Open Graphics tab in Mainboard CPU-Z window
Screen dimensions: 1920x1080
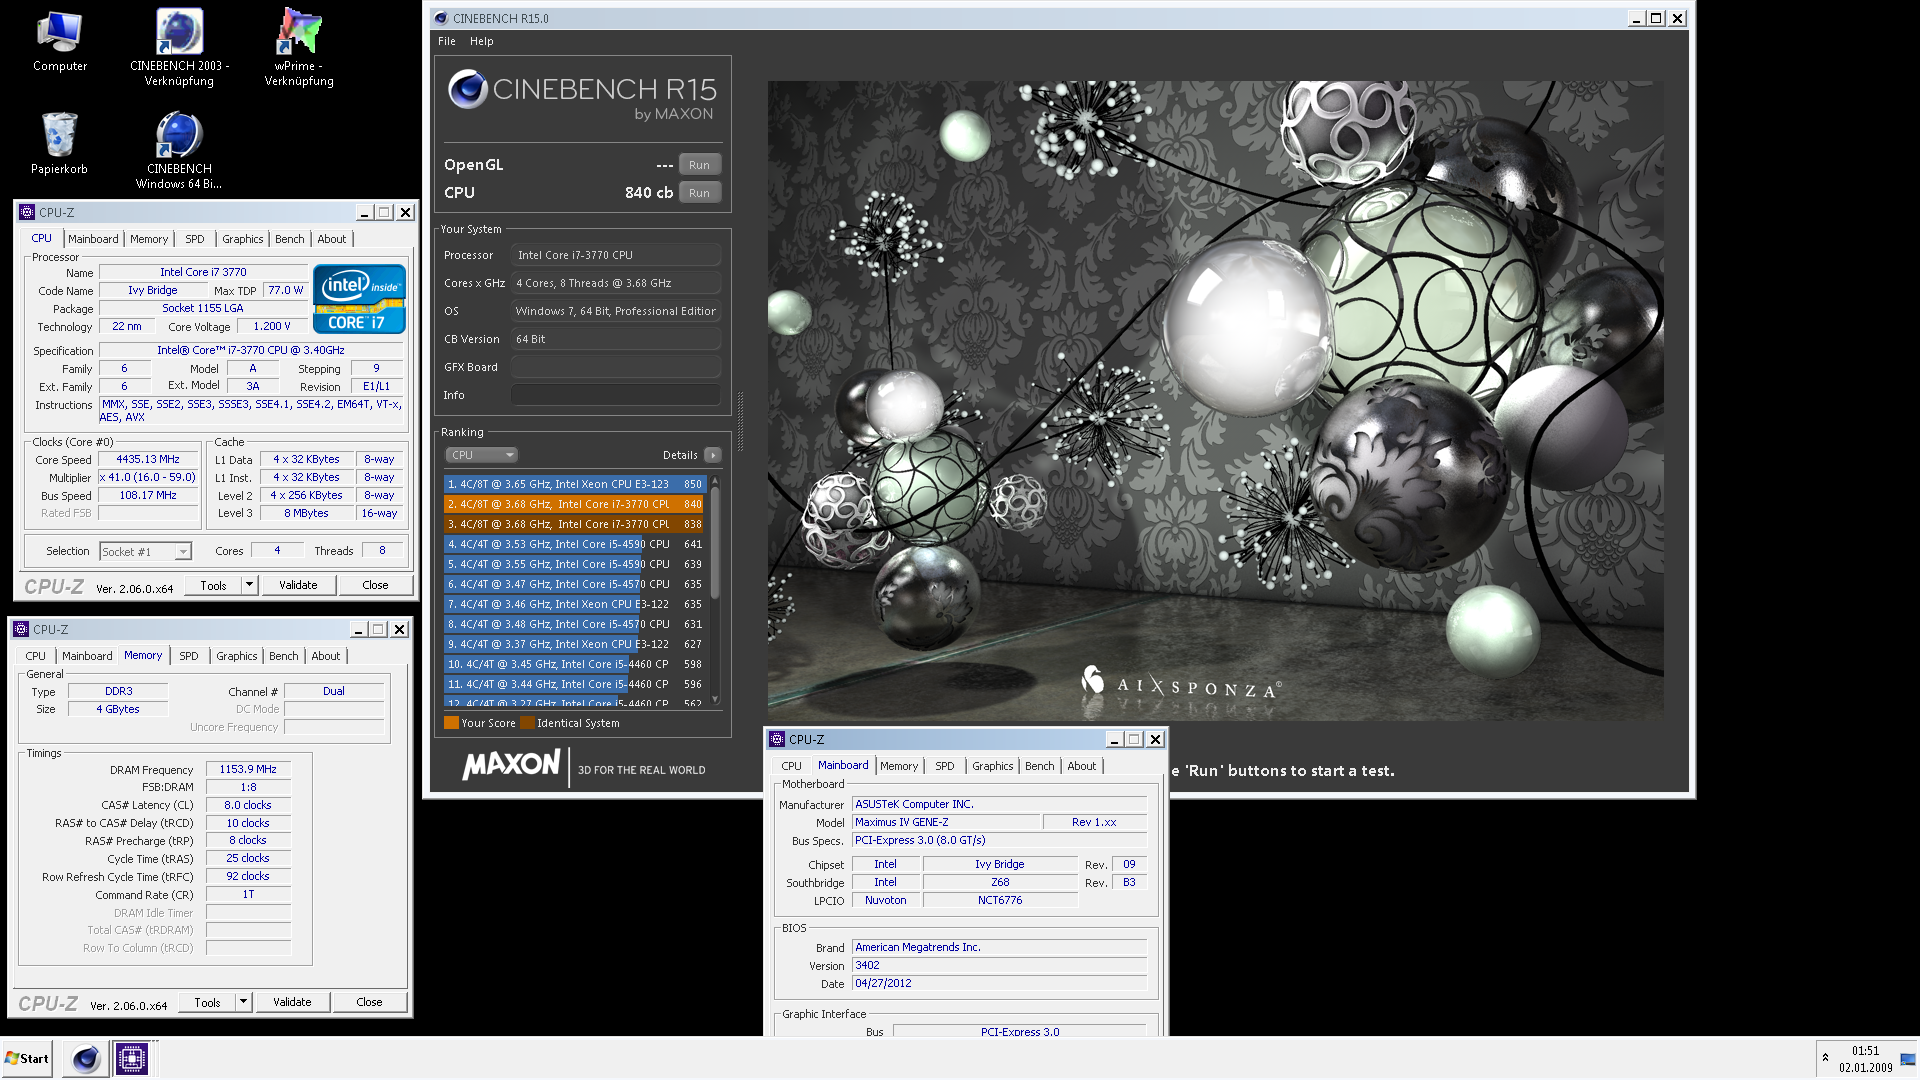tap(993, 766)
